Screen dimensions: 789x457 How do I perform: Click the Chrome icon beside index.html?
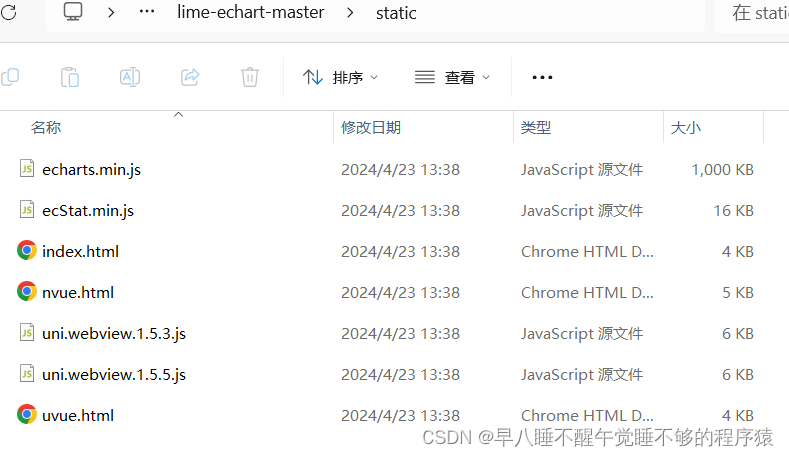(27, 251)
